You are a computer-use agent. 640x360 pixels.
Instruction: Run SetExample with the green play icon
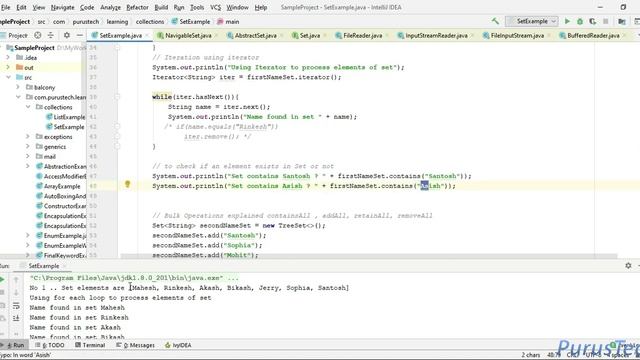point(567,21)
